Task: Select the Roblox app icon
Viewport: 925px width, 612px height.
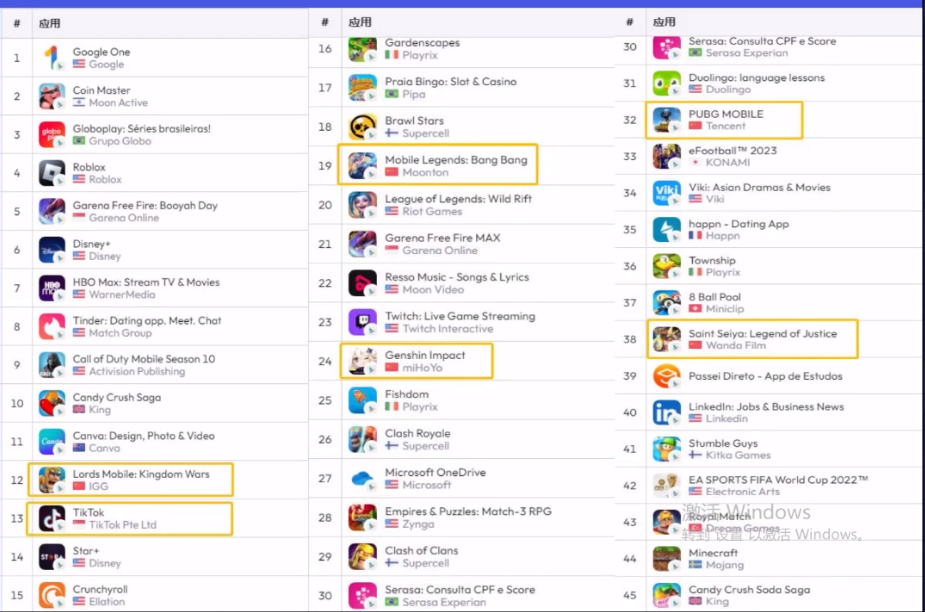Action: pyautogui.click(x=52, y=173)
